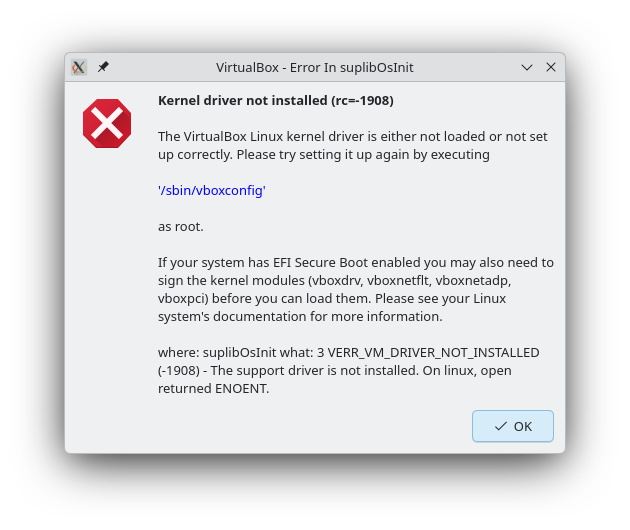Screen dimensions: 630x530
Task: Click the checkmark icon on OK button
Action: coord(500,426)
